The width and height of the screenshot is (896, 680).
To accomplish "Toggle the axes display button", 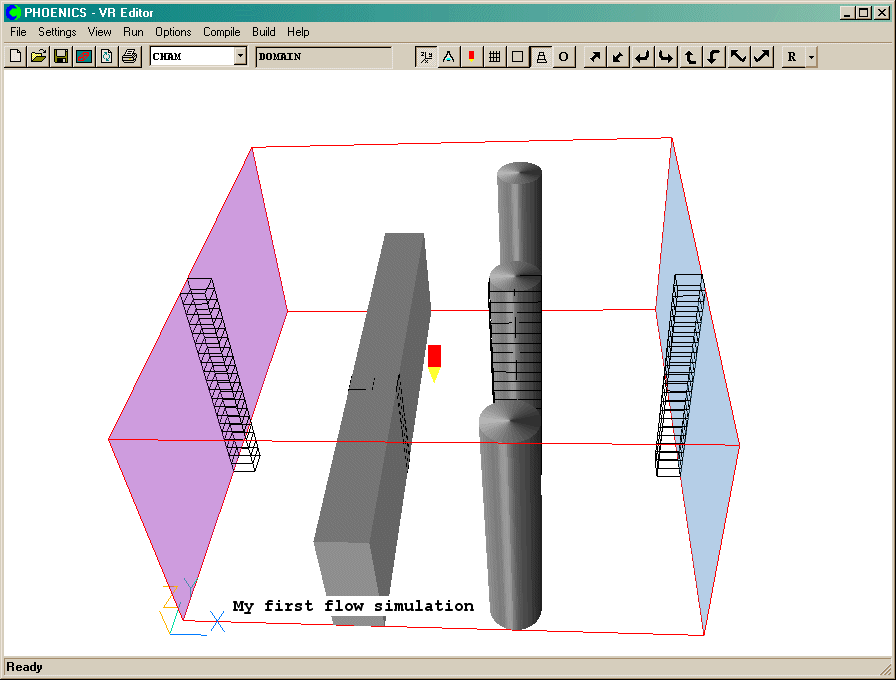I will 426,57.
